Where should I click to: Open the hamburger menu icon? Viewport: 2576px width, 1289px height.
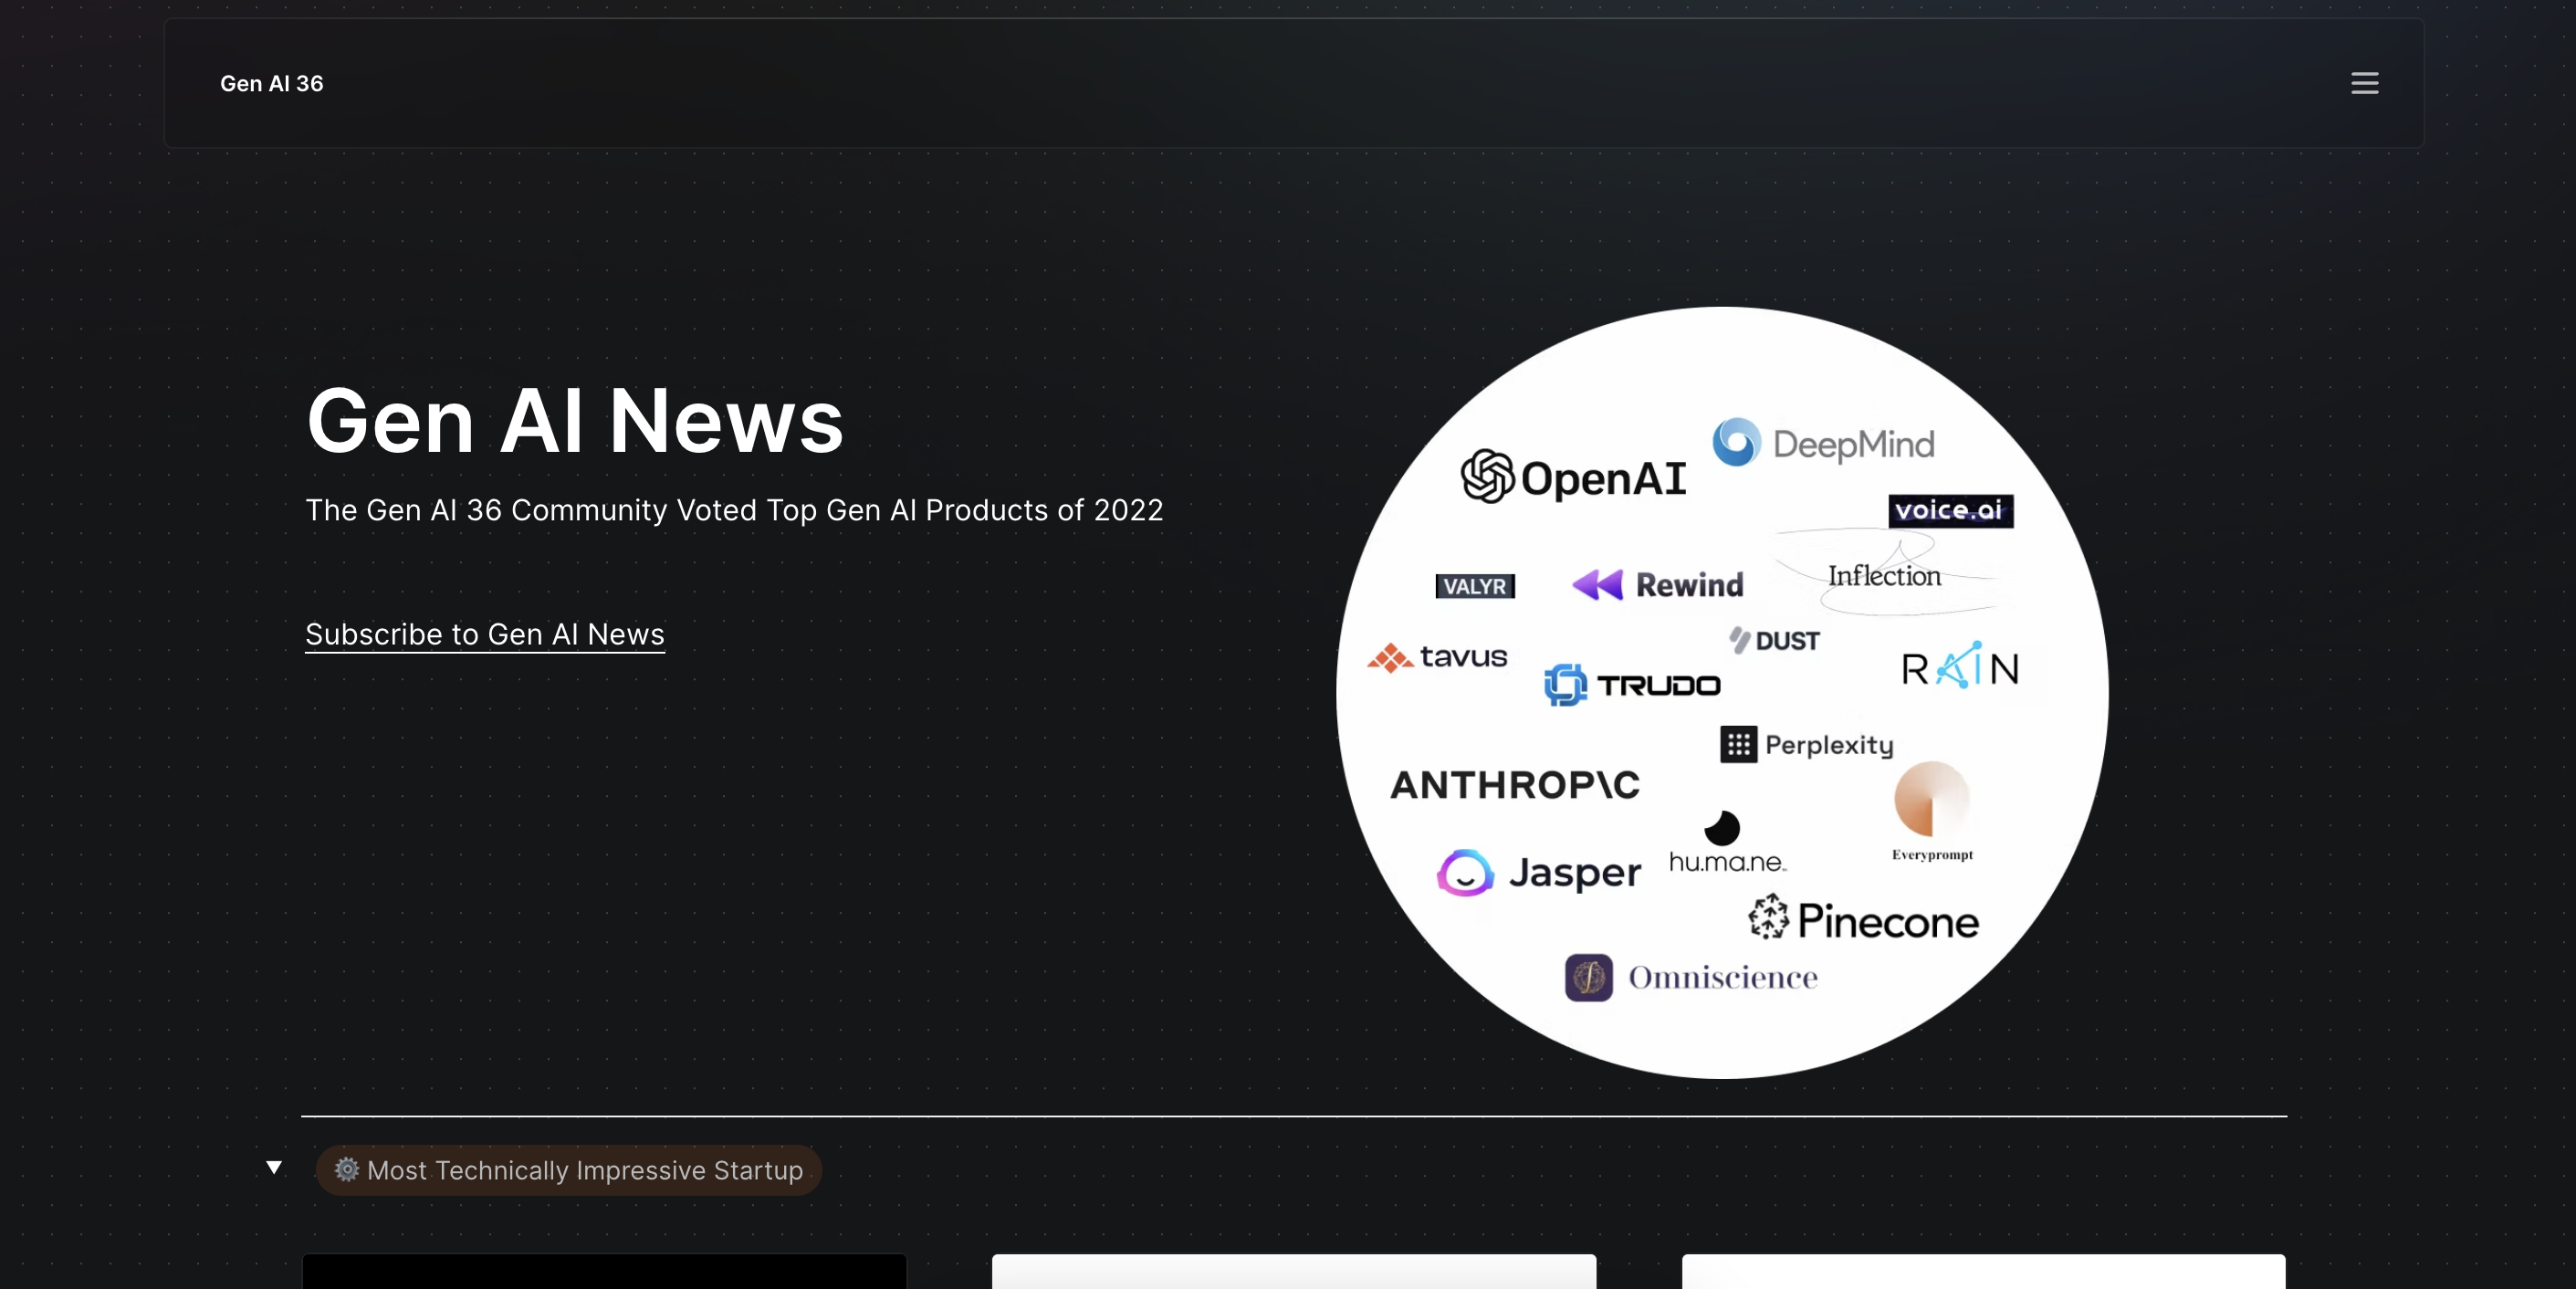(2364, 83)
